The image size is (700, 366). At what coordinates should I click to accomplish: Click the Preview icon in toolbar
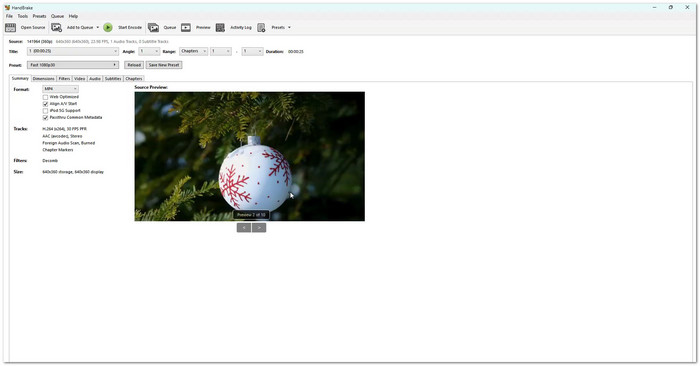(186, 28)
